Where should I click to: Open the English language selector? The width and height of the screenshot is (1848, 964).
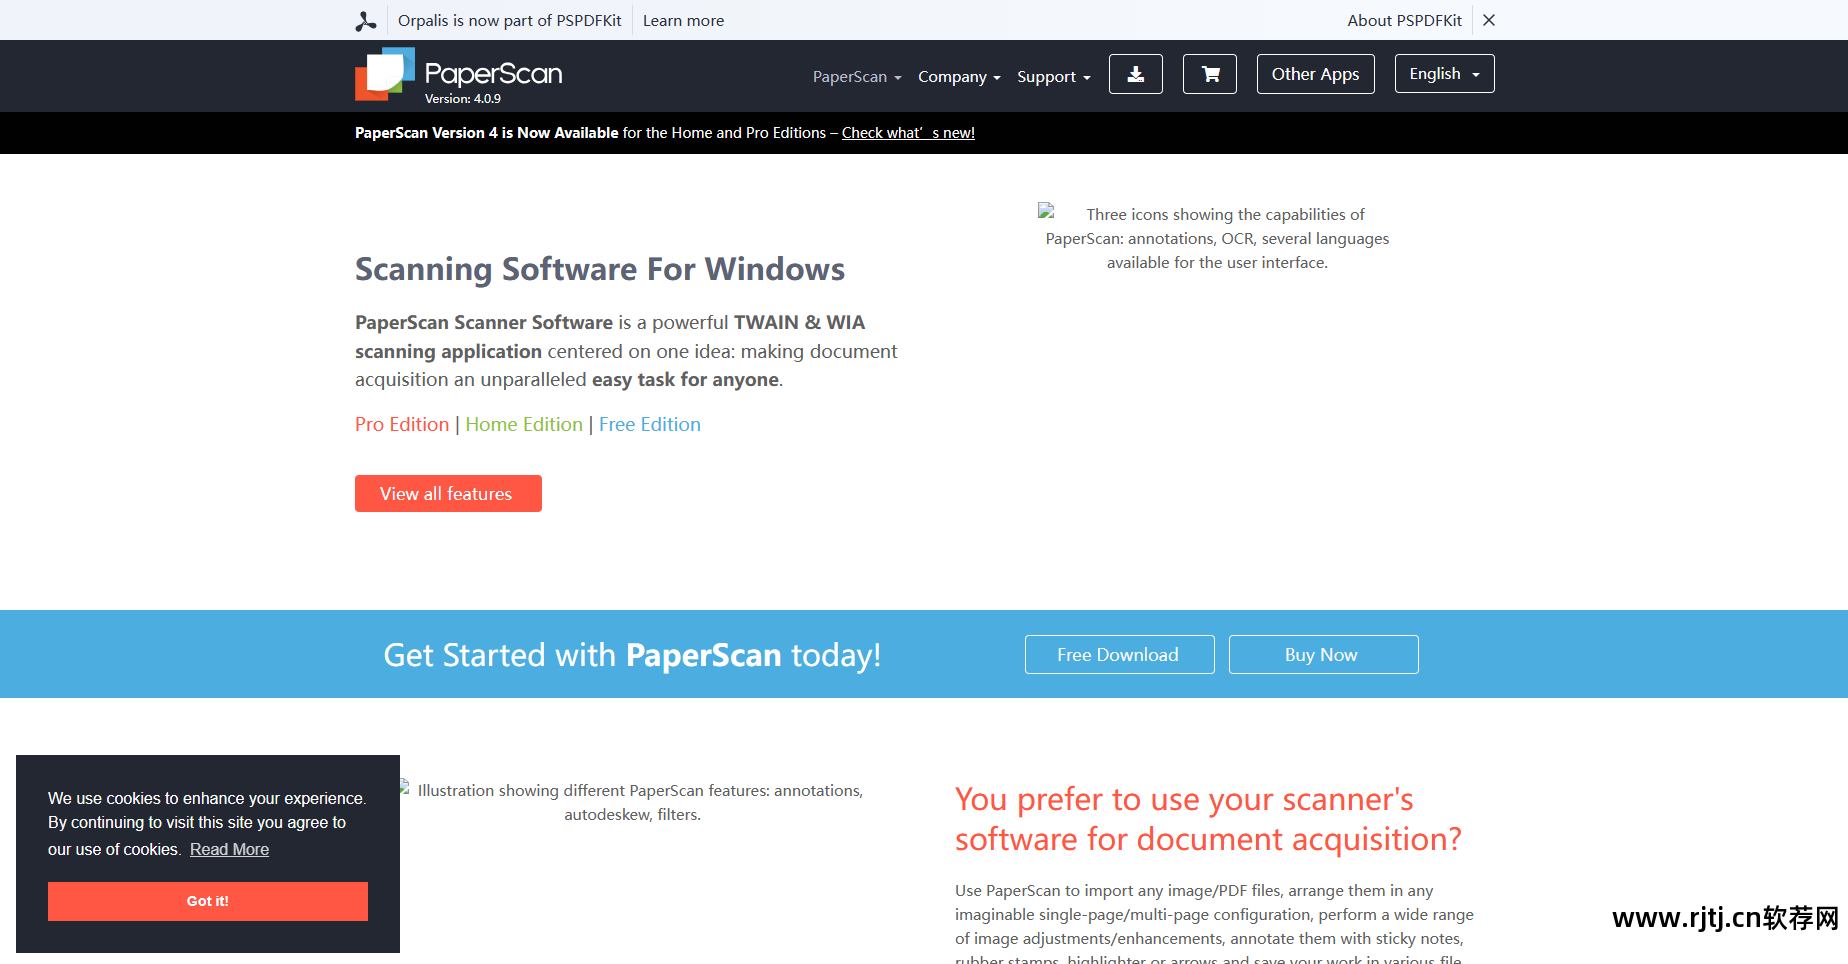[x=1445, y=74]
